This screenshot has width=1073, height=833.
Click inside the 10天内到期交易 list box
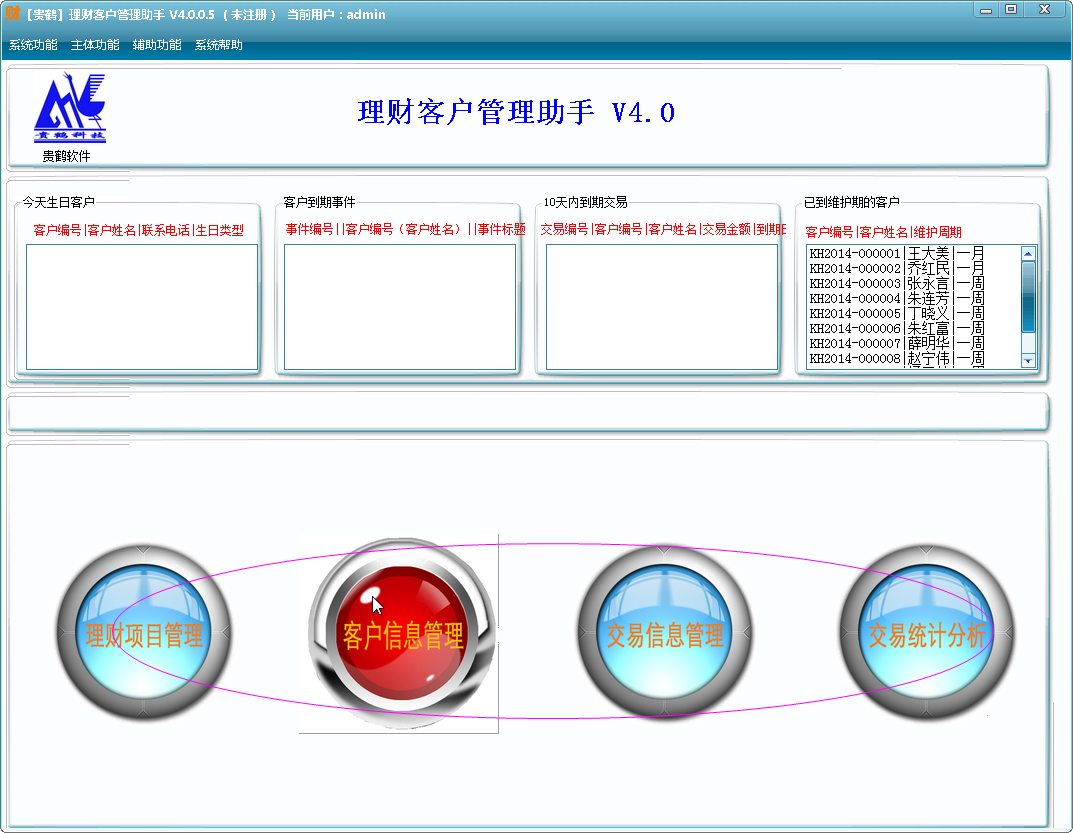tap(662, 307)
